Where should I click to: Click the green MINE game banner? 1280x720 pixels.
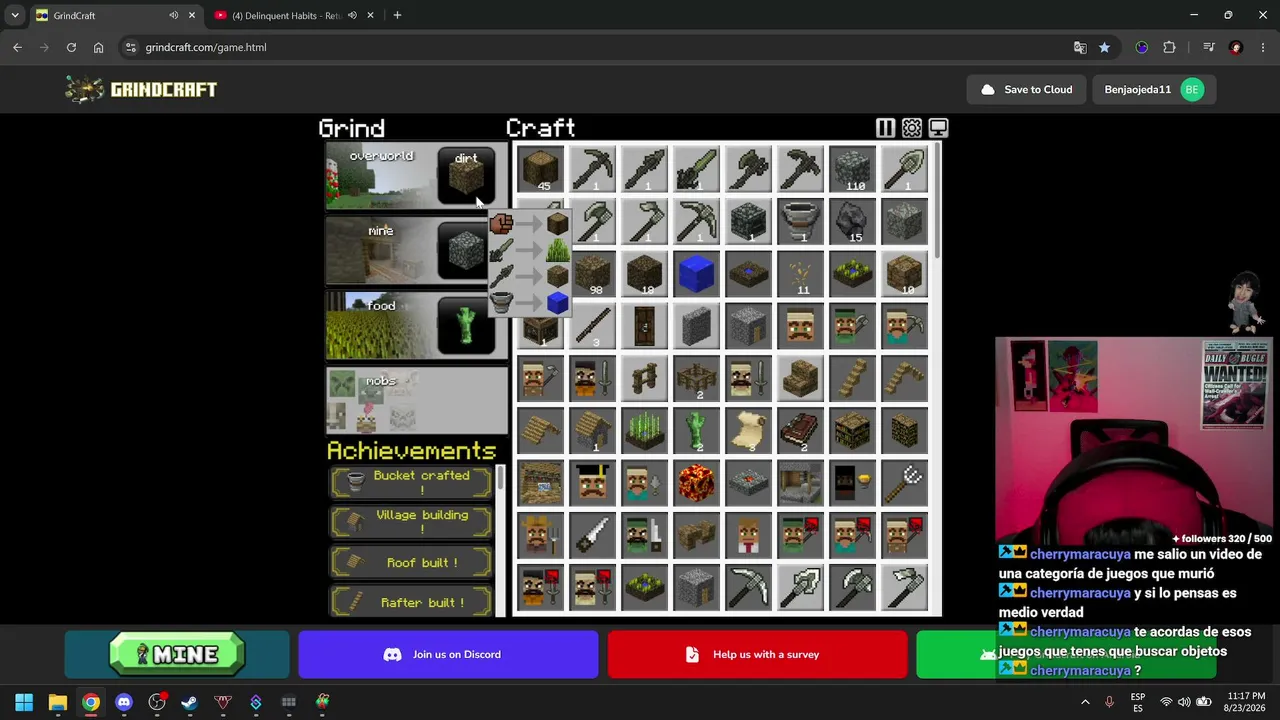pyautogui.click(x=177, y=654)
